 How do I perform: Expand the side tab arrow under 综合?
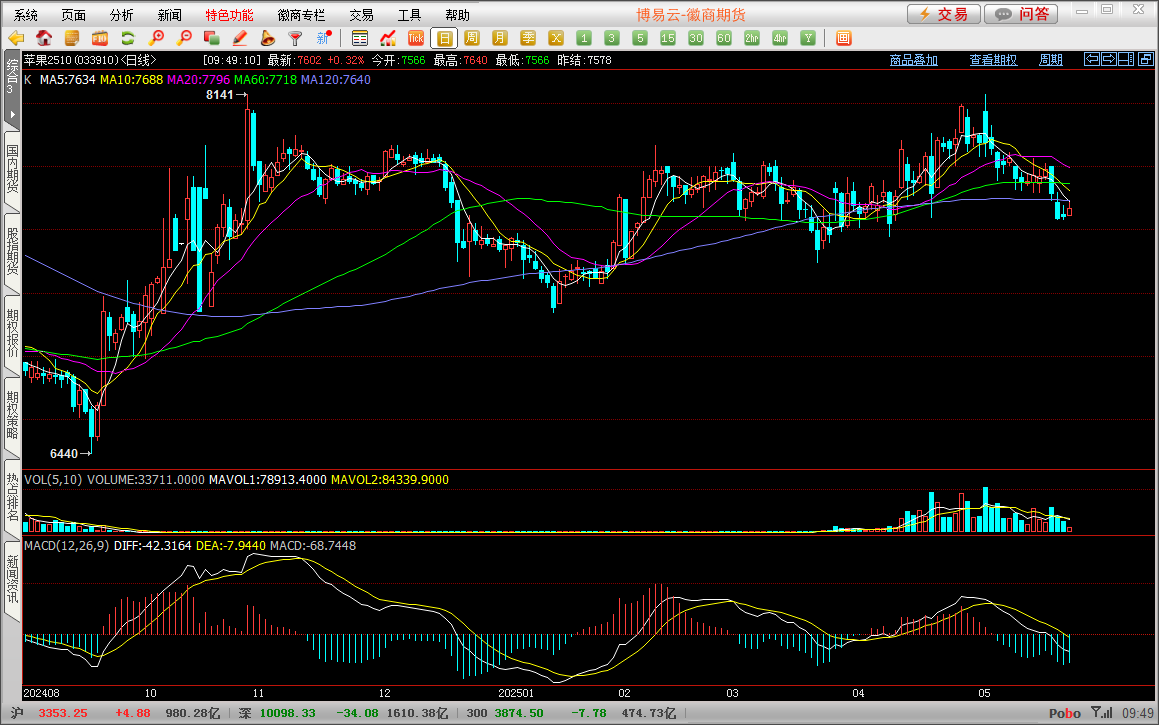(x=12, y=115)
